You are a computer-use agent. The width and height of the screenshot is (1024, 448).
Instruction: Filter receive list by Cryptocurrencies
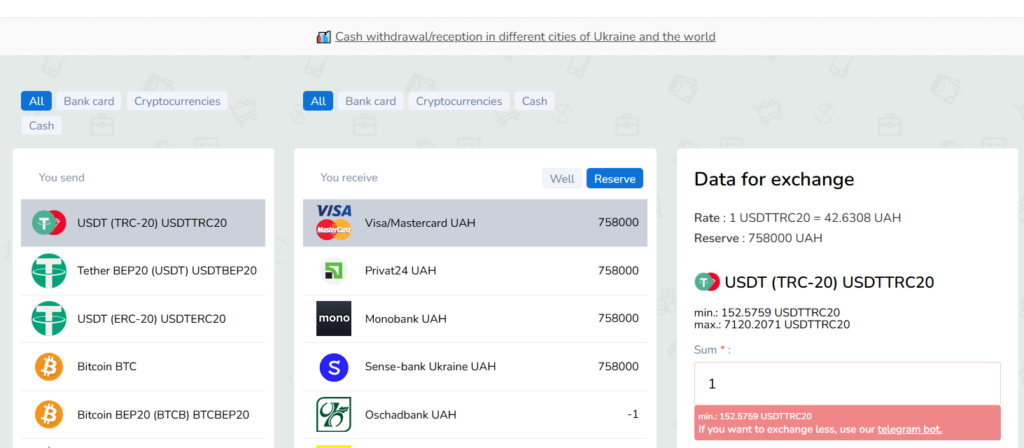[459, 101]
